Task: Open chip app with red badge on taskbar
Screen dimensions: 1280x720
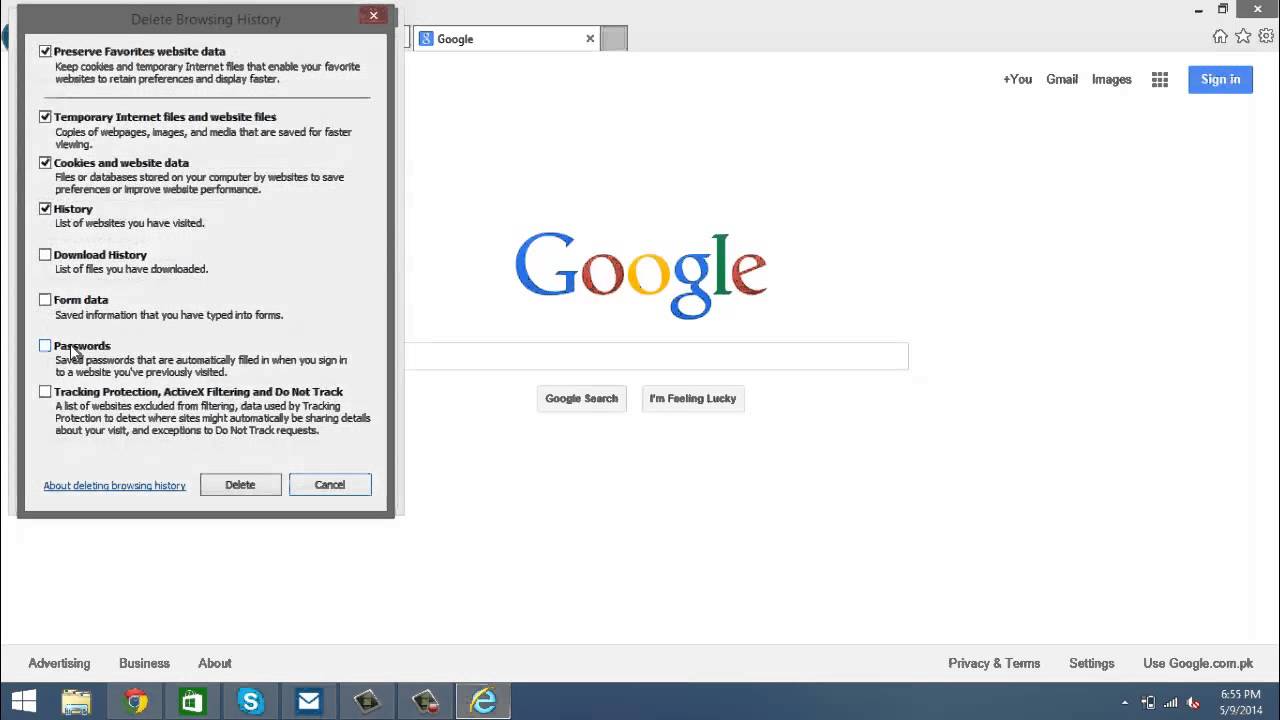Action: pos(425,702)
